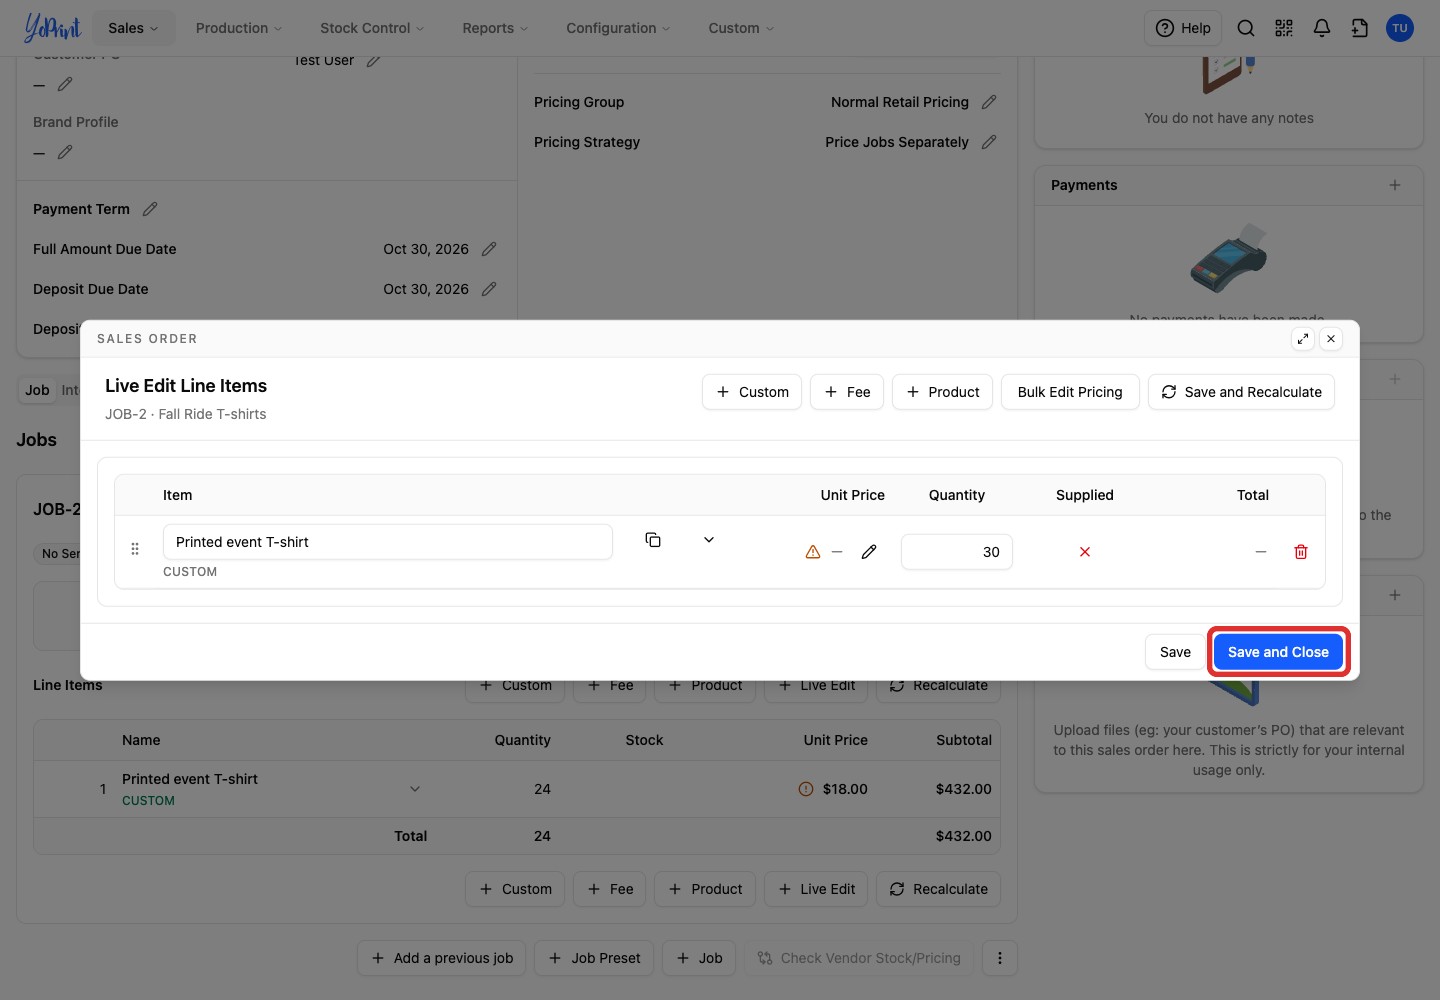Edit the Pricing Strategy pencil icon
The width and height of the screenshot is (1440, 1000).
coord(989,142)
